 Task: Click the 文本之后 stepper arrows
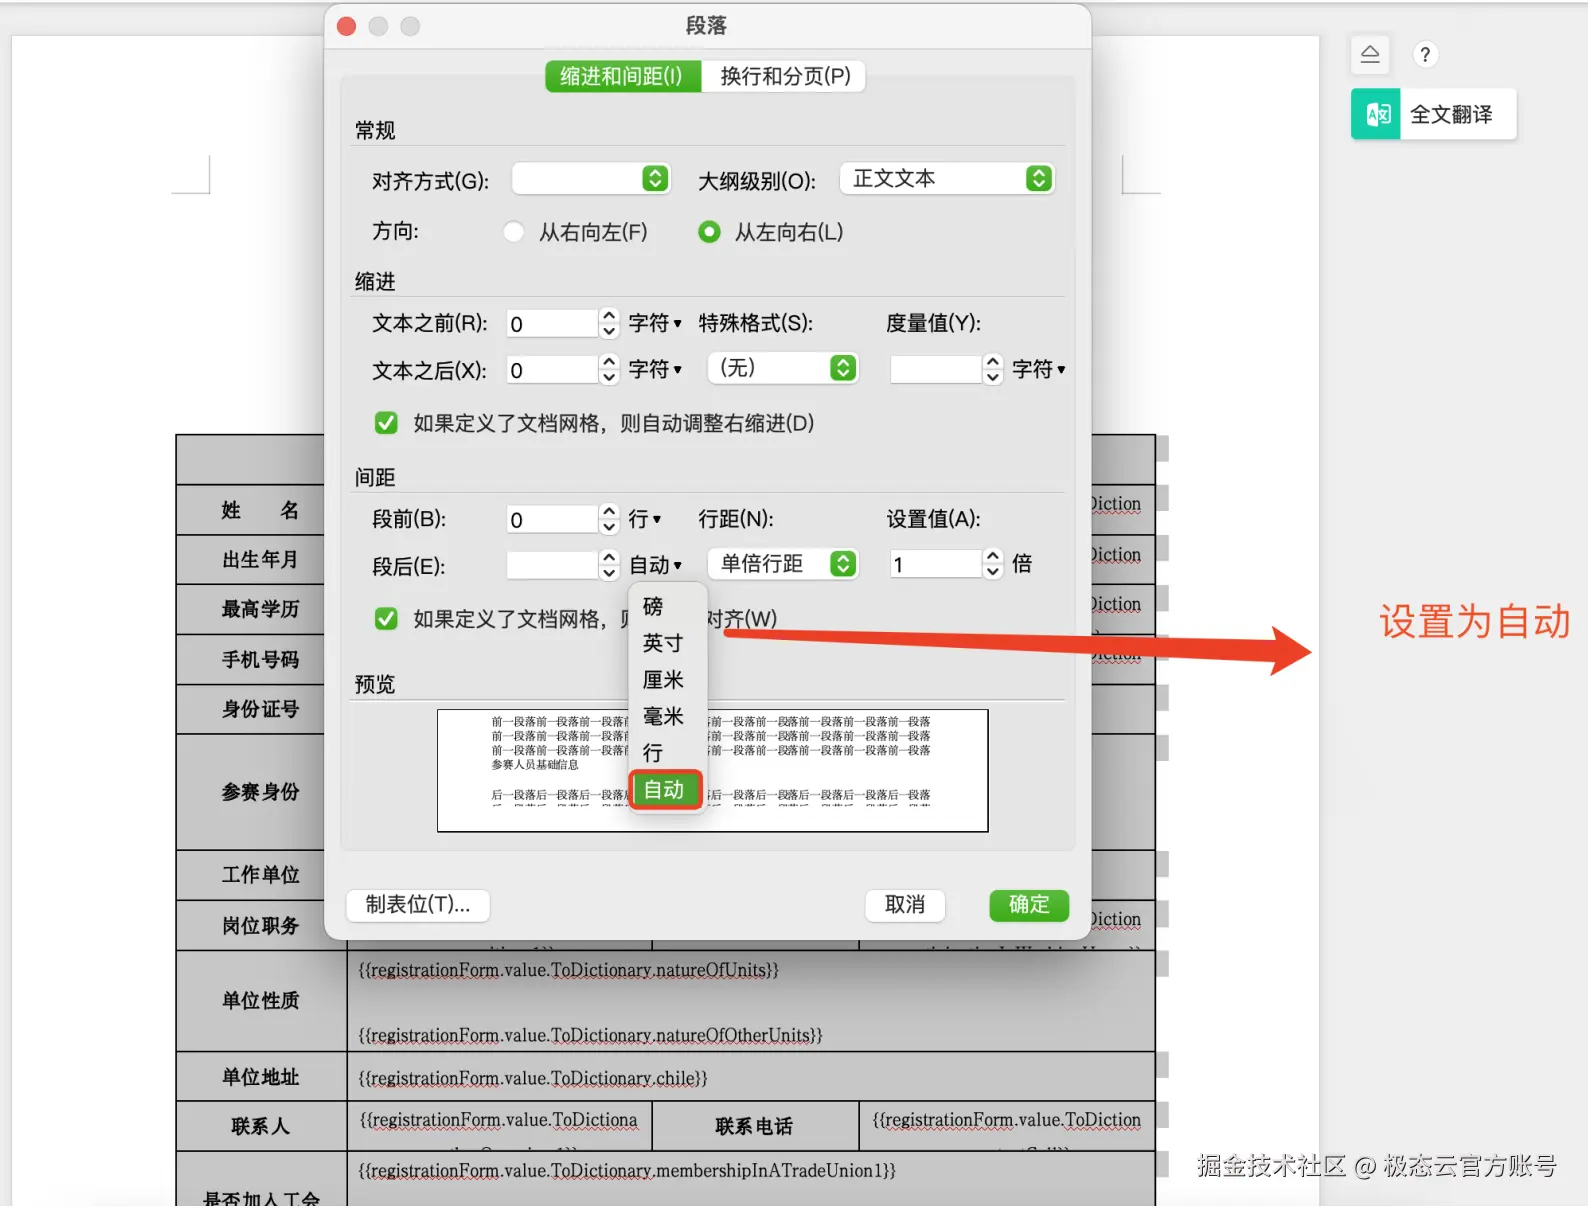(x=609, y=370)
